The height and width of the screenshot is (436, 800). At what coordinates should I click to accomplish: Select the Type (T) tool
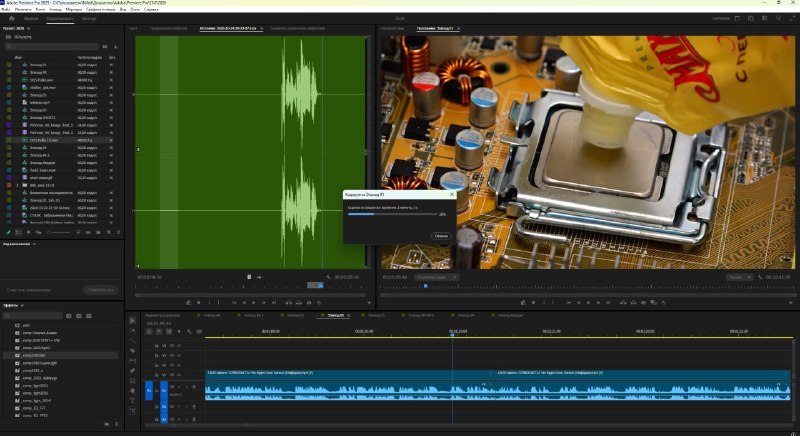point(133,401)
